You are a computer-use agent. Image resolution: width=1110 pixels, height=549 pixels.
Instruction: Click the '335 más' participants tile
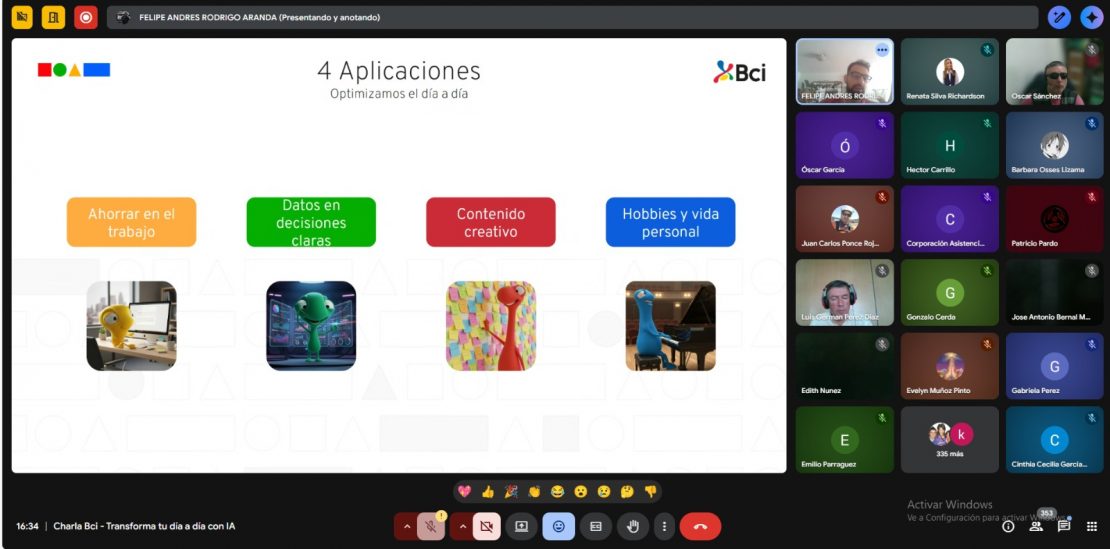[950, 439]
